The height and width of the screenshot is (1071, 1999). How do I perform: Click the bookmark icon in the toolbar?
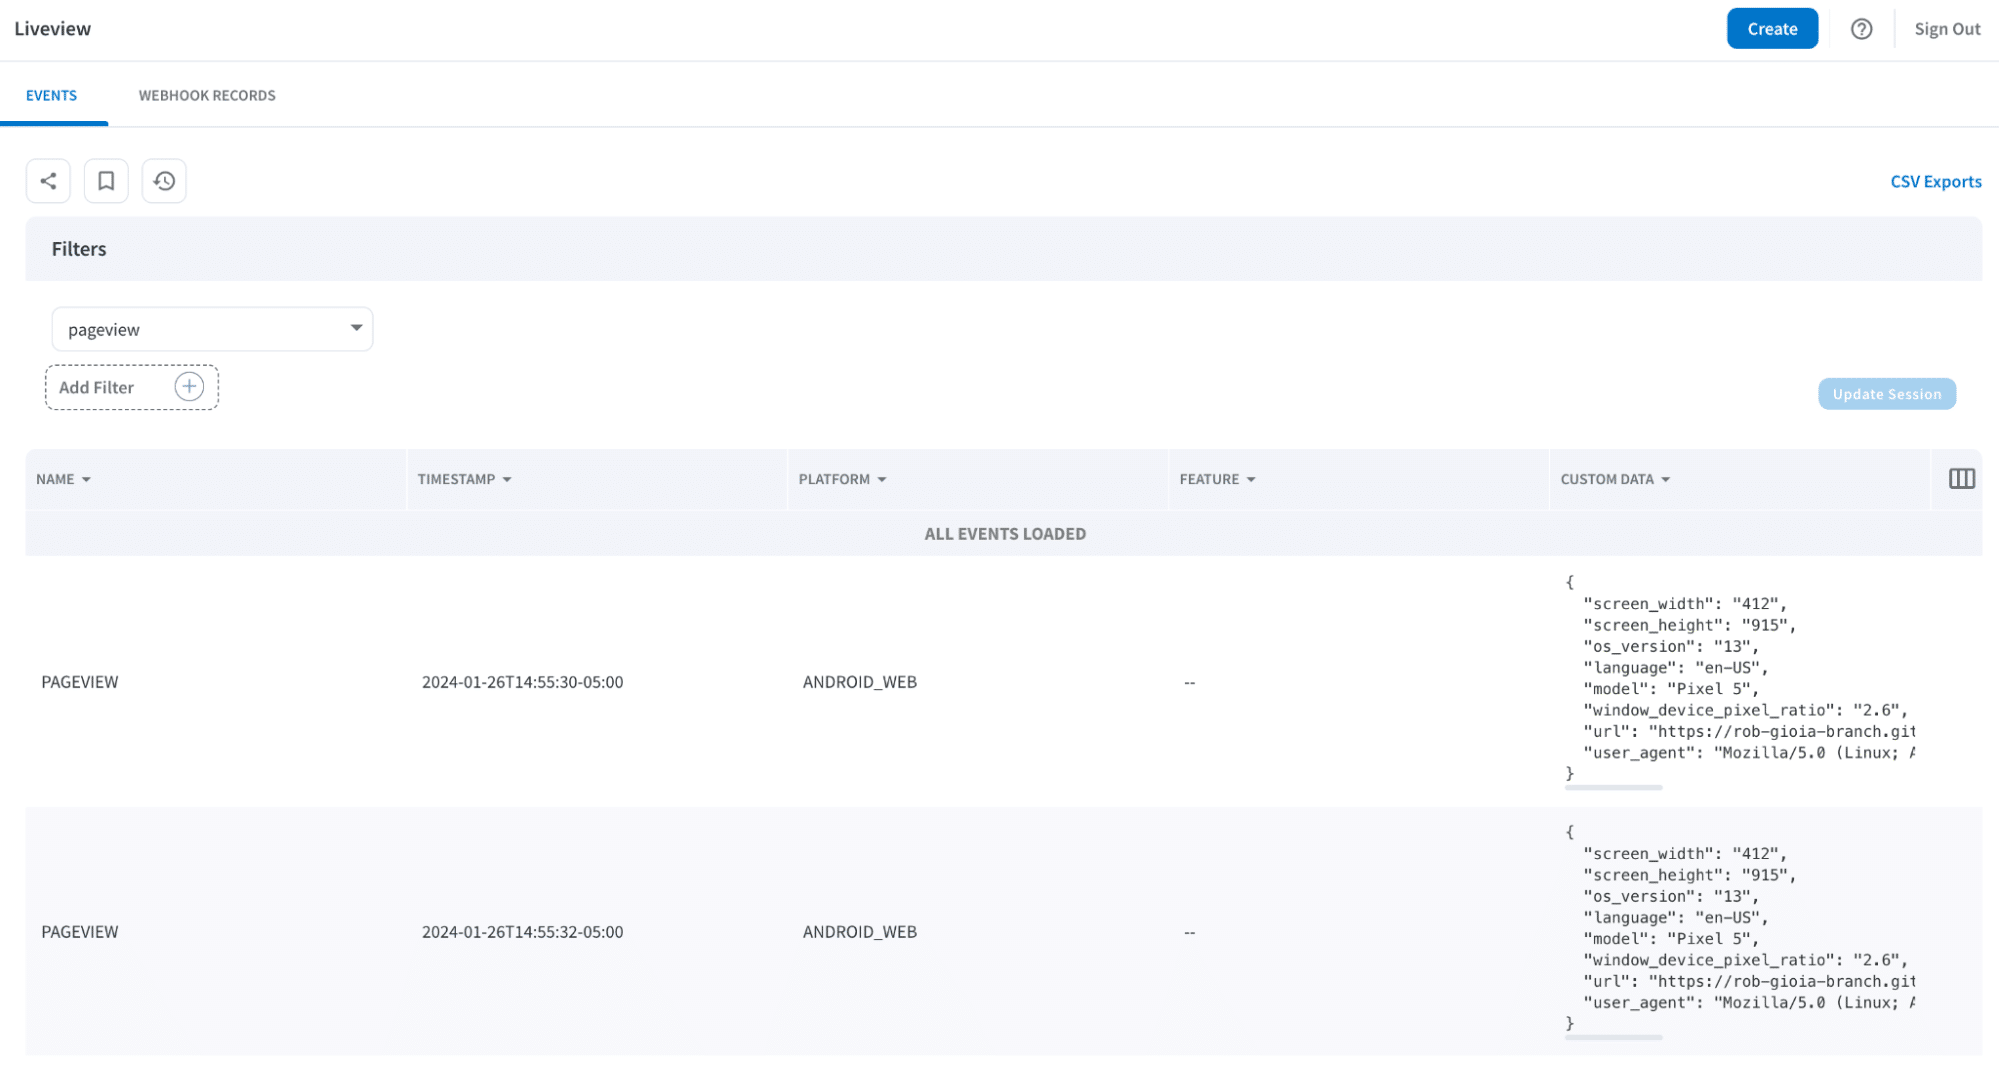coord(106,181)
